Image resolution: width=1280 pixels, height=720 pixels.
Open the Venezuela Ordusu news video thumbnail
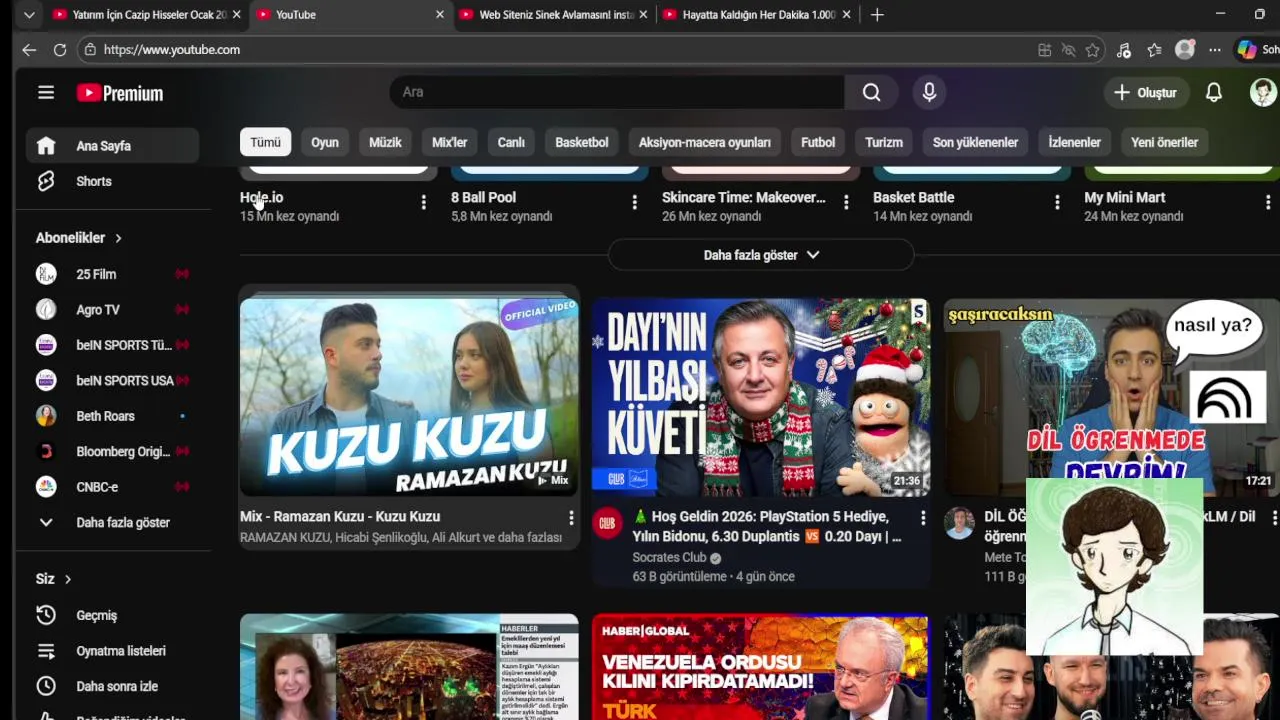click(x=761, y=668)
